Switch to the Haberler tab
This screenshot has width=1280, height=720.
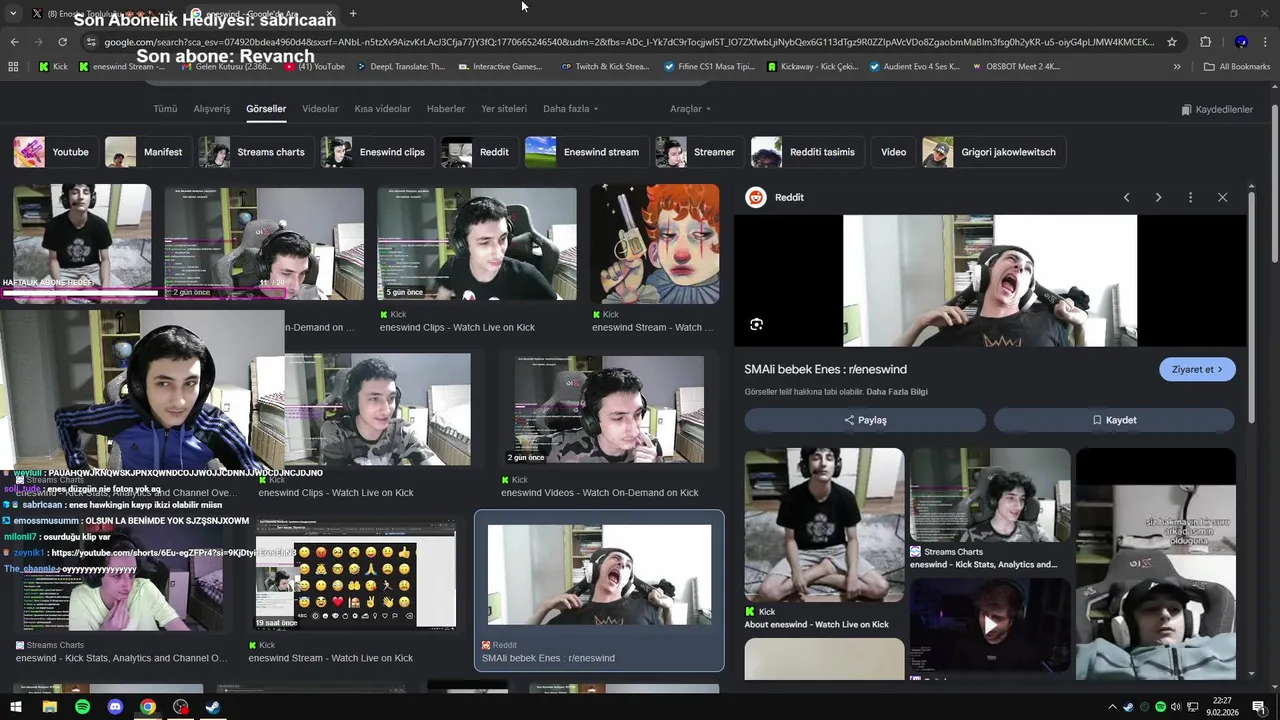point(446,109)
